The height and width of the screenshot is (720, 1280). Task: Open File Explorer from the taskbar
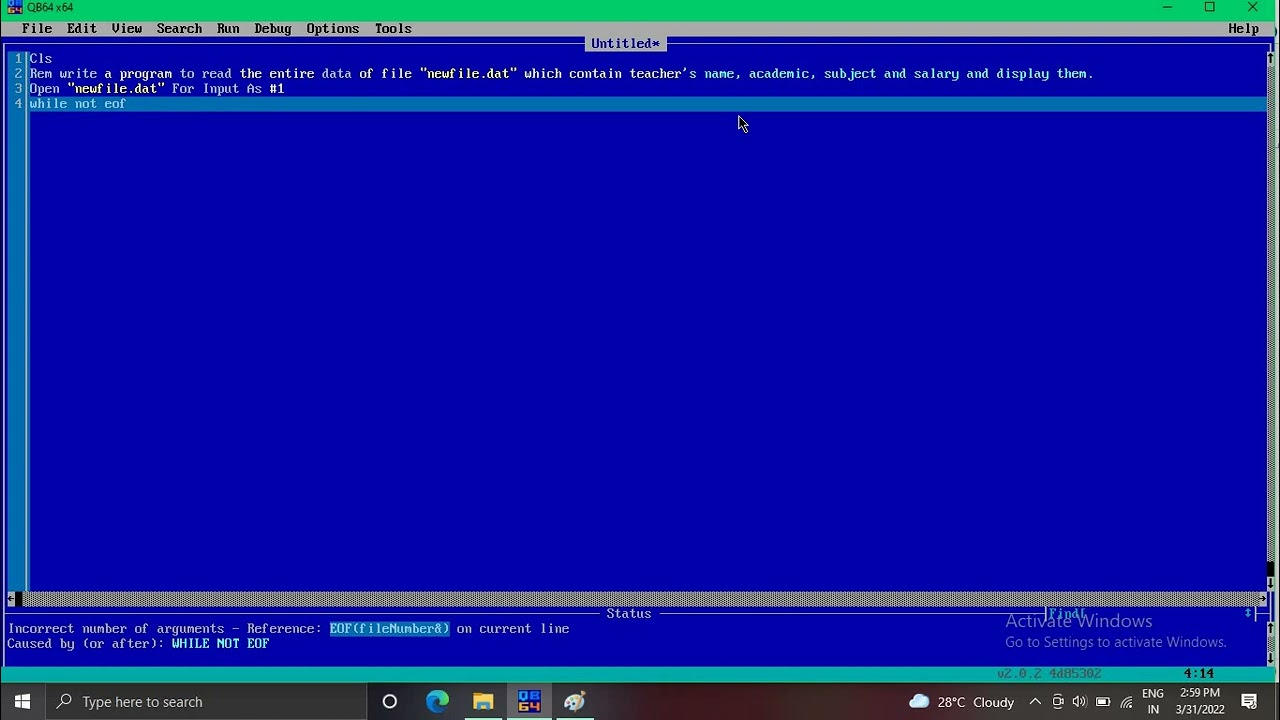(x=483, y=702)
